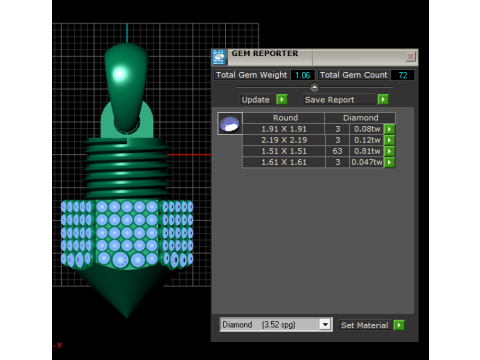Image resolution: width=480 pixels, height=360 pixels.
Task: Click the green arrow for the 1.91 X 1.91 row
Action: click(389, 129)
